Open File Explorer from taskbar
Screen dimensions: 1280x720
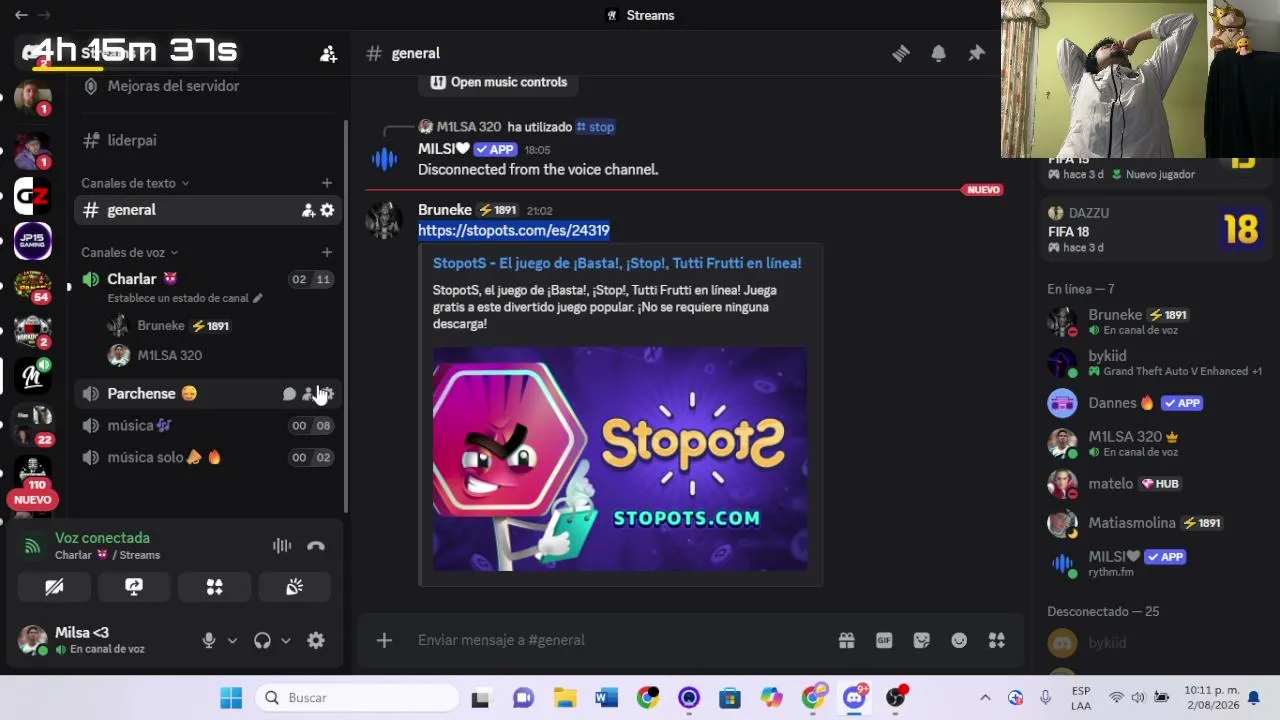coord(565,698)
